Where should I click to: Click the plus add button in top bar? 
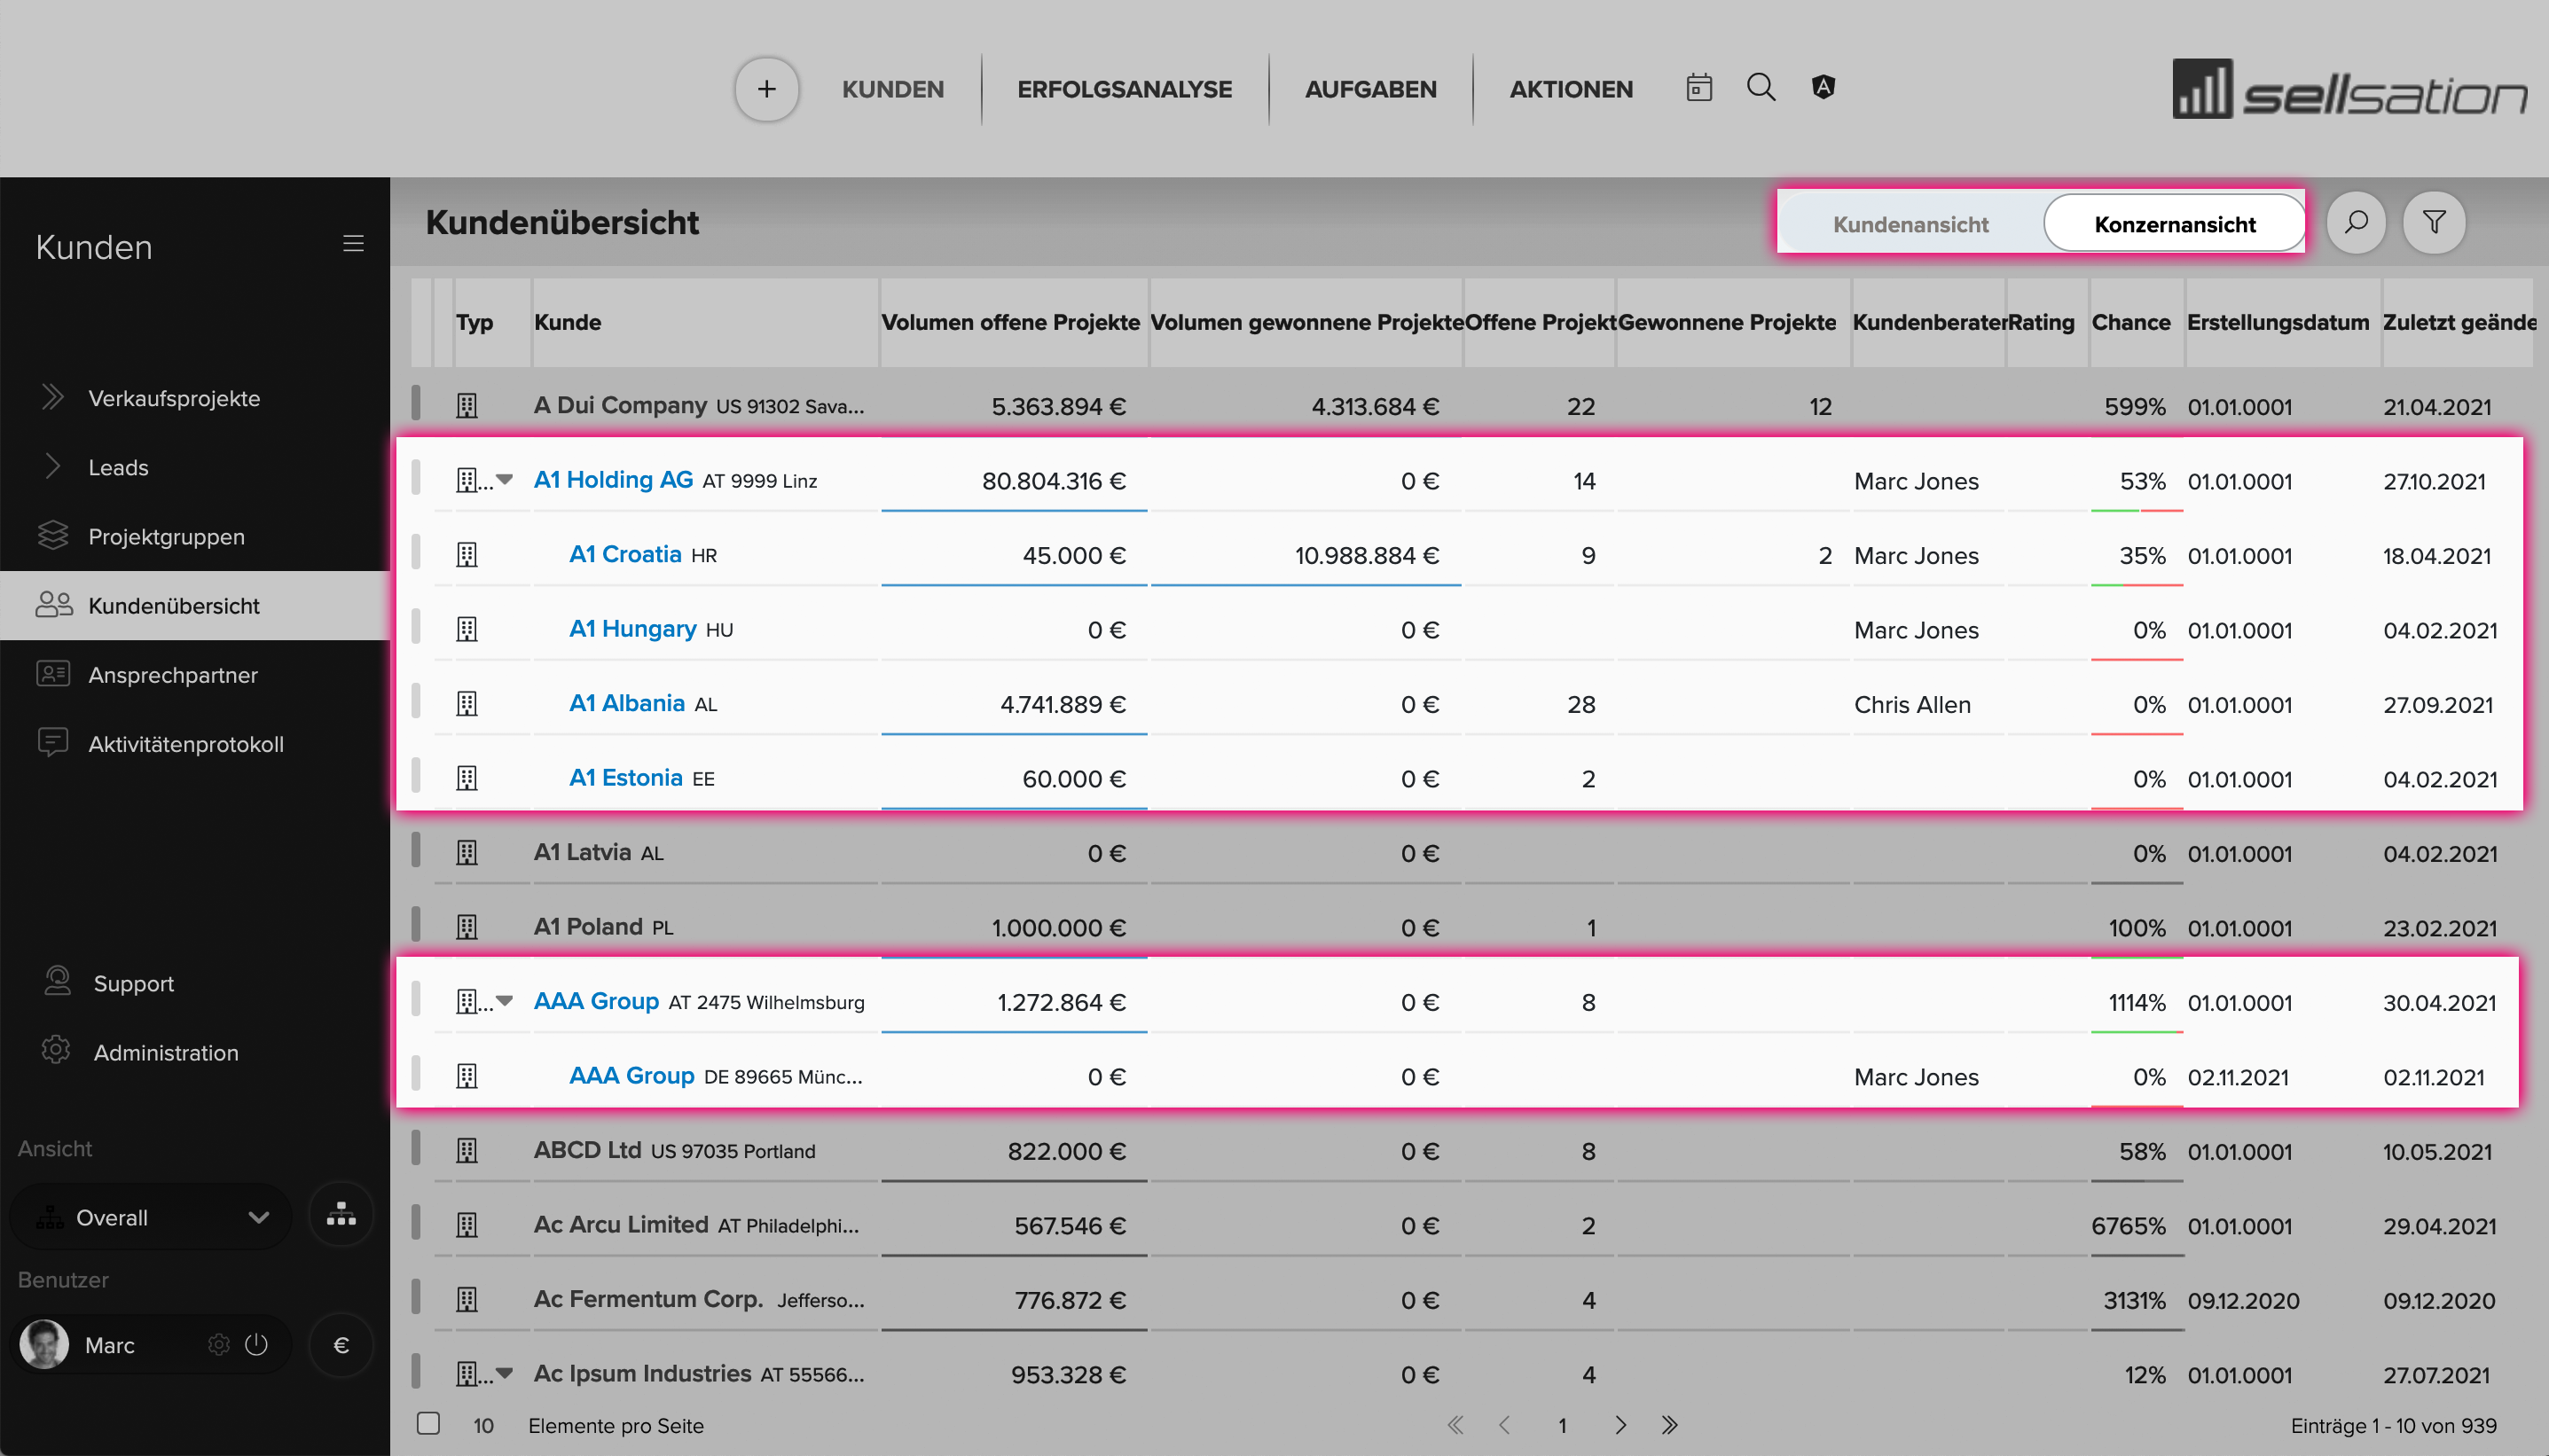click(766, 89)
